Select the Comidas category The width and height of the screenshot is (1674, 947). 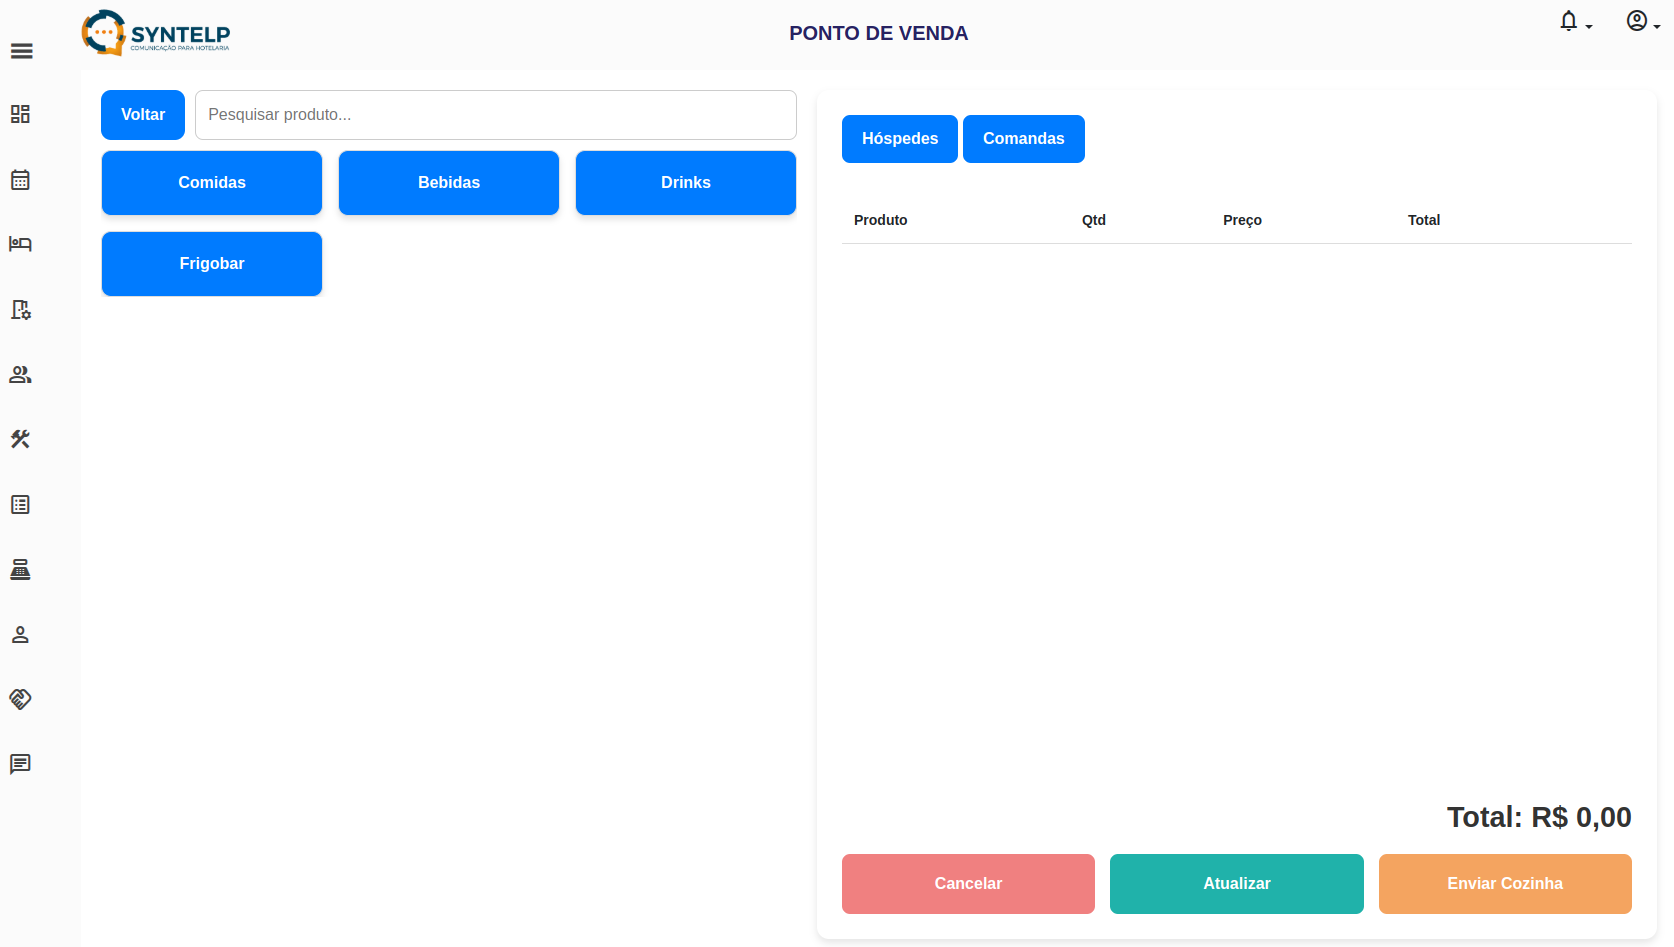[x=212, y=183]
